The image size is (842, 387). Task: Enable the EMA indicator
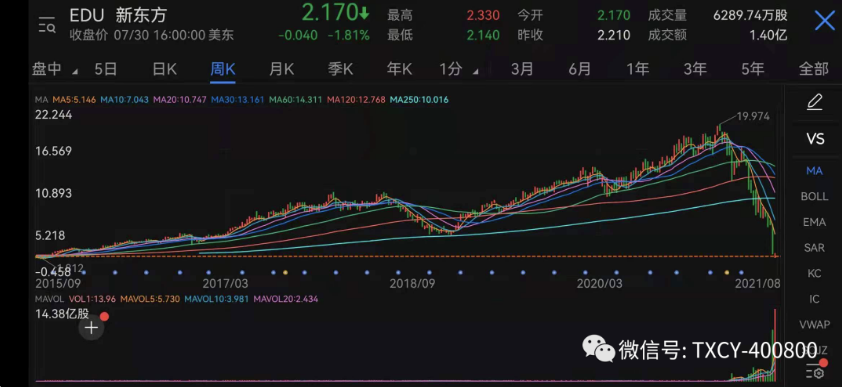pos(814,222)
